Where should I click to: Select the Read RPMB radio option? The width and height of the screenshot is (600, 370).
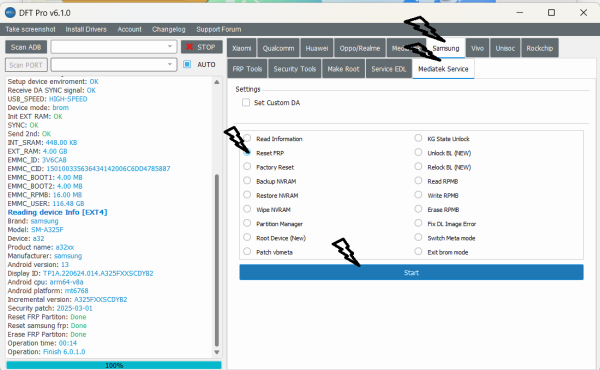pyautogui.click(x=418, y=181)
